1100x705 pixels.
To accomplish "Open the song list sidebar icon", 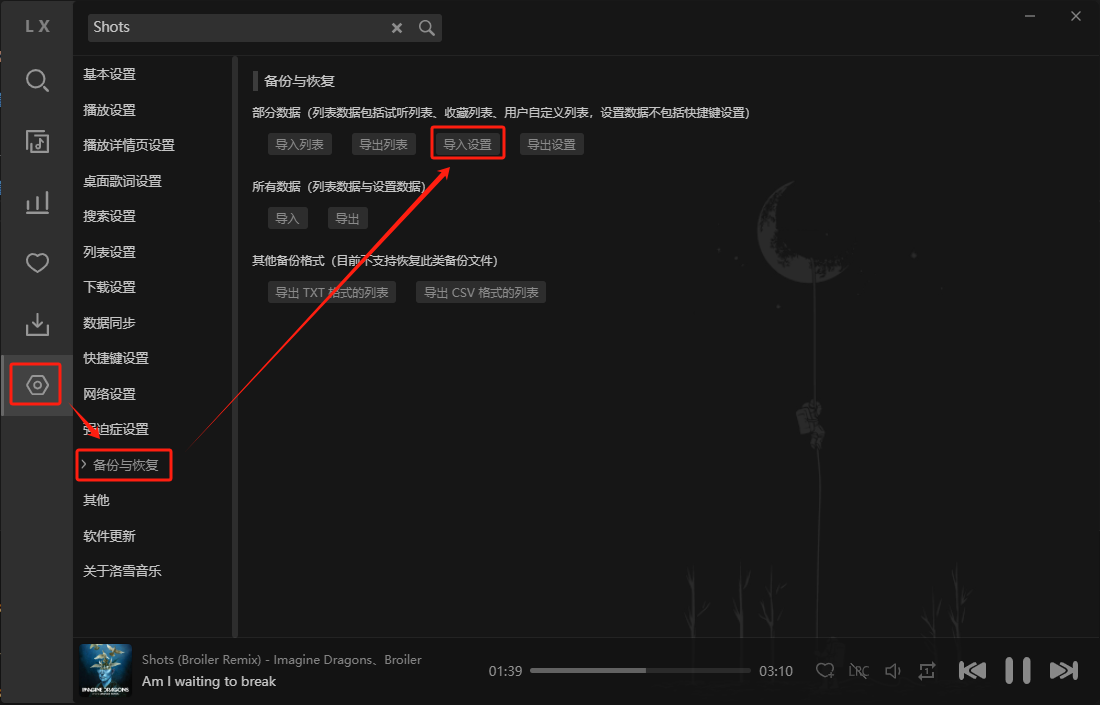I will (37, 142).
